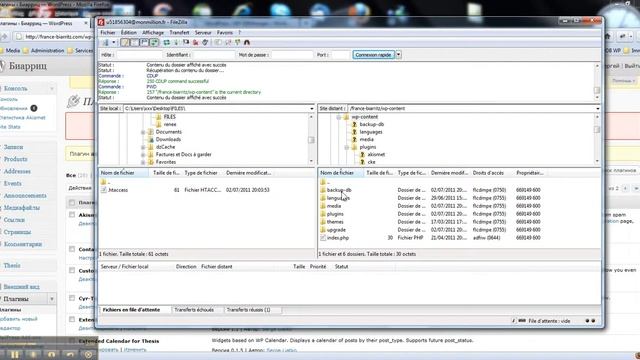The width and height of the screenshot is (640, 360).
Task: Sort remote list by Nom de fichier
Action: click(341, 173)
